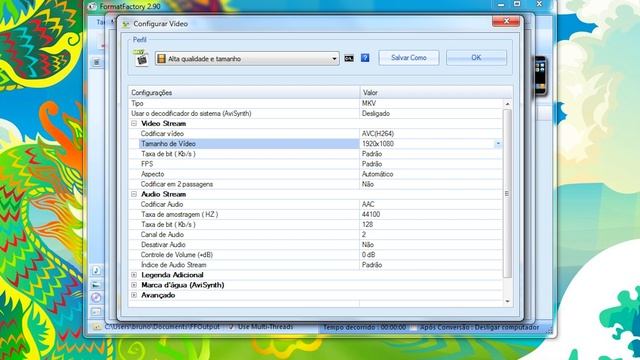Click the clapperboard profile icon
Image resolution: width=640 pixels, height=360 pixels.
pyautogui.click(x=141, y=58)
